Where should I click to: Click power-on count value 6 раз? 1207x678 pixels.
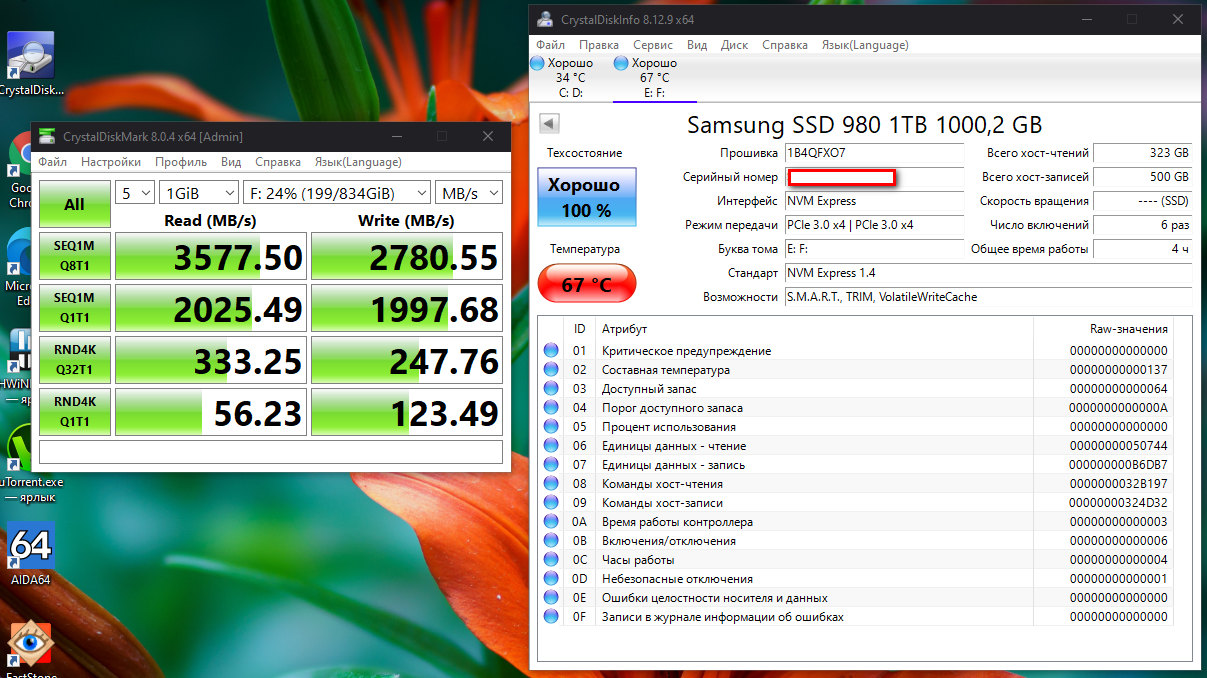tap(1143, 225)
